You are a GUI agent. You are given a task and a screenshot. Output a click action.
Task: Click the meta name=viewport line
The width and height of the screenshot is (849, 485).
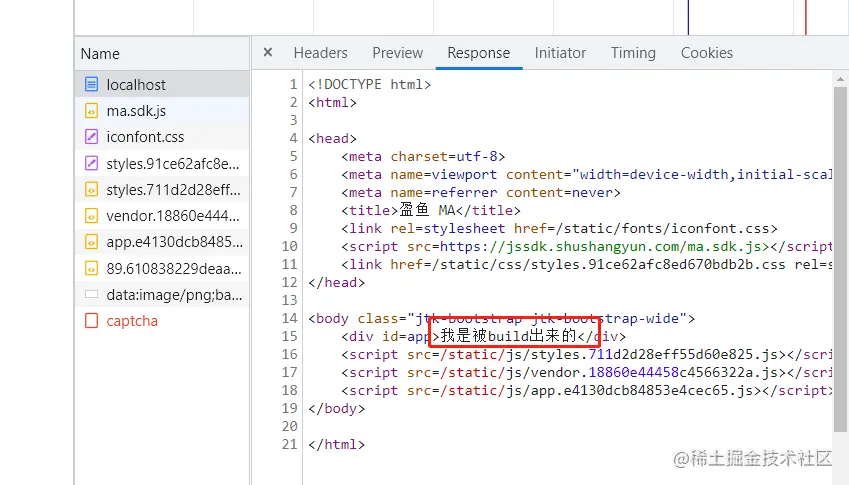(x=586, y=174)
